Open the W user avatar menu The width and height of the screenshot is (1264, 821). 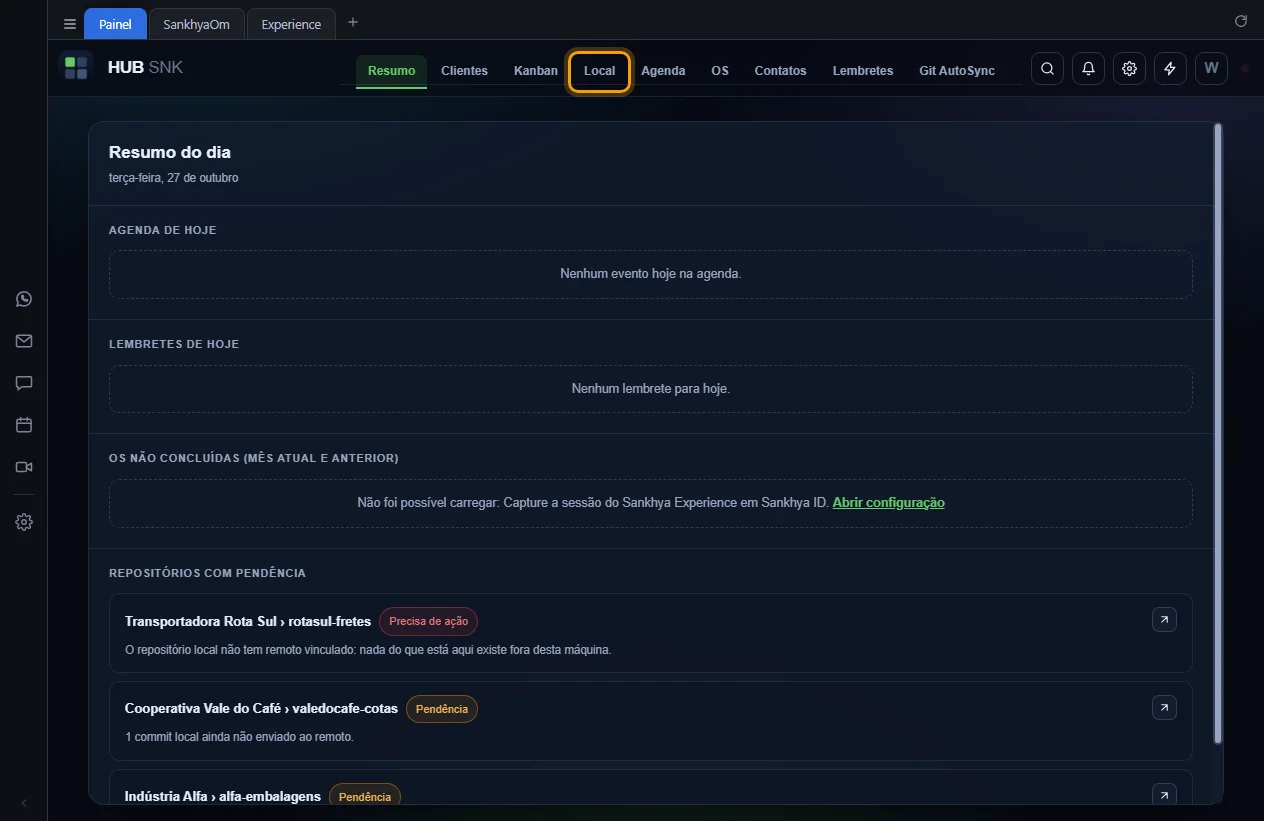pyautogui.click(x=1211, y=68)
